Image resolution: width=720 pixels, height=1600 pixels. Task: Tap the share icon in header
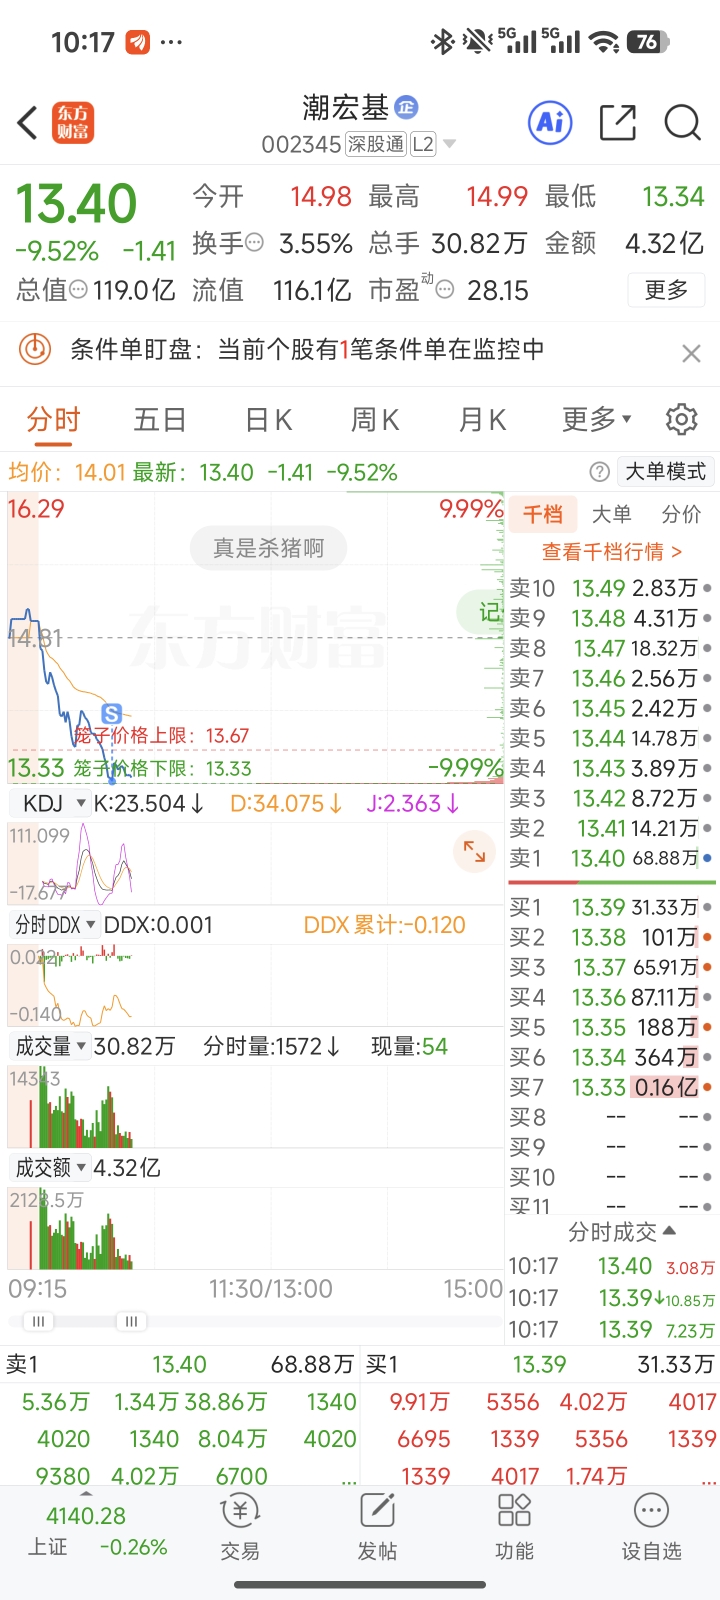pos(617,123)
